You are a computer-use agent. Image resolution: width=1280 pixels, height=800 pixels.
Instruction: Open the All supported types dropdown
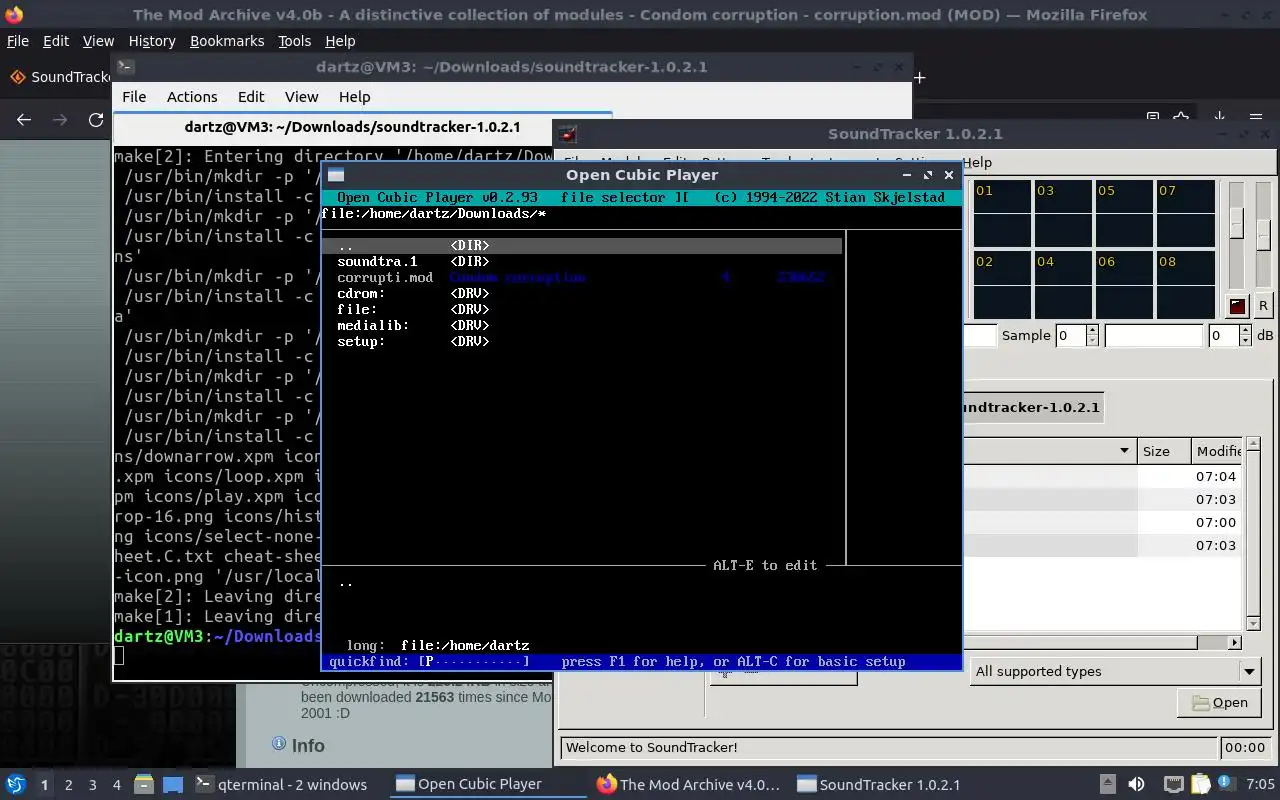(1115, 671)
